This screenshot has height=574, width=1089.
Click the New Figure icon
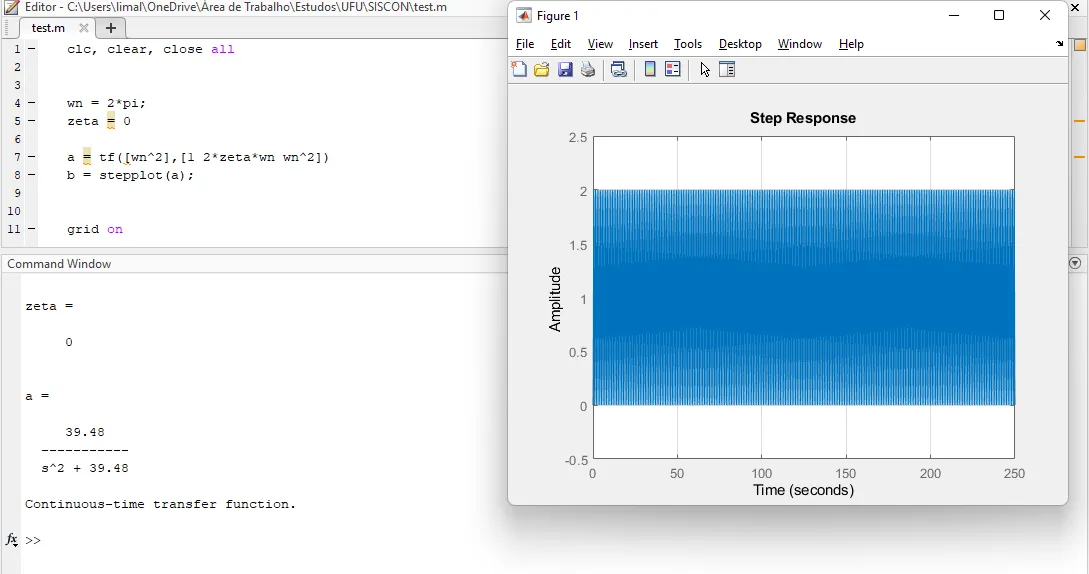[x=519, y=69]
